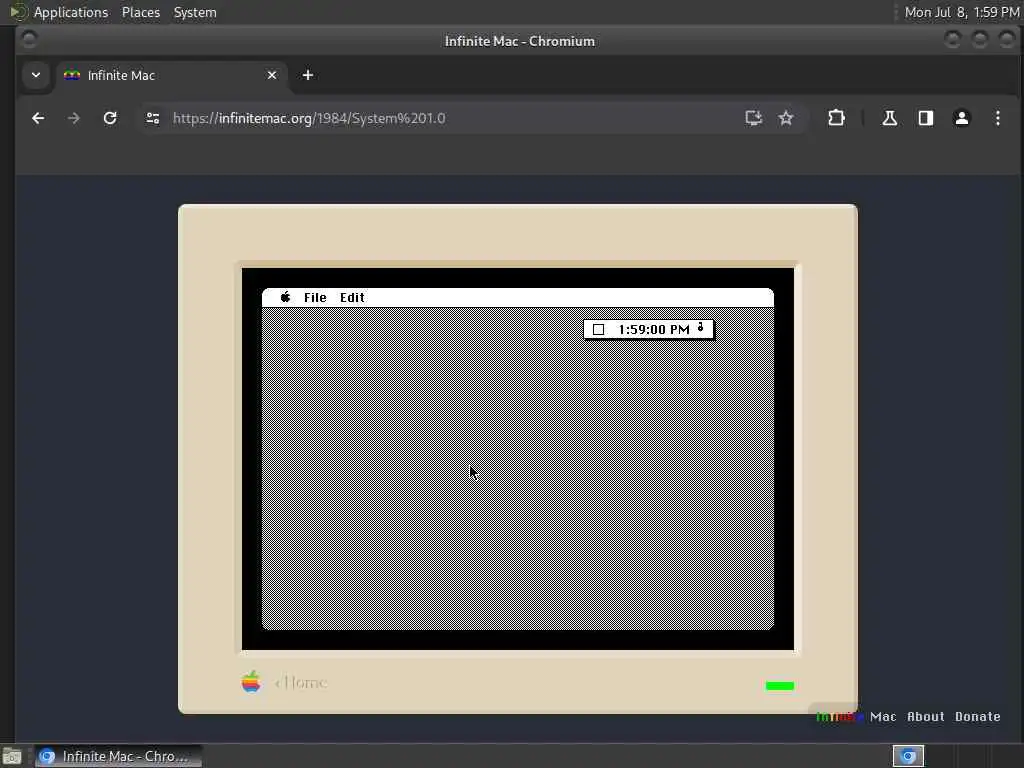Click the browser forward arrow
This screenshot has width=1024, height=768.
coord(74,118)
